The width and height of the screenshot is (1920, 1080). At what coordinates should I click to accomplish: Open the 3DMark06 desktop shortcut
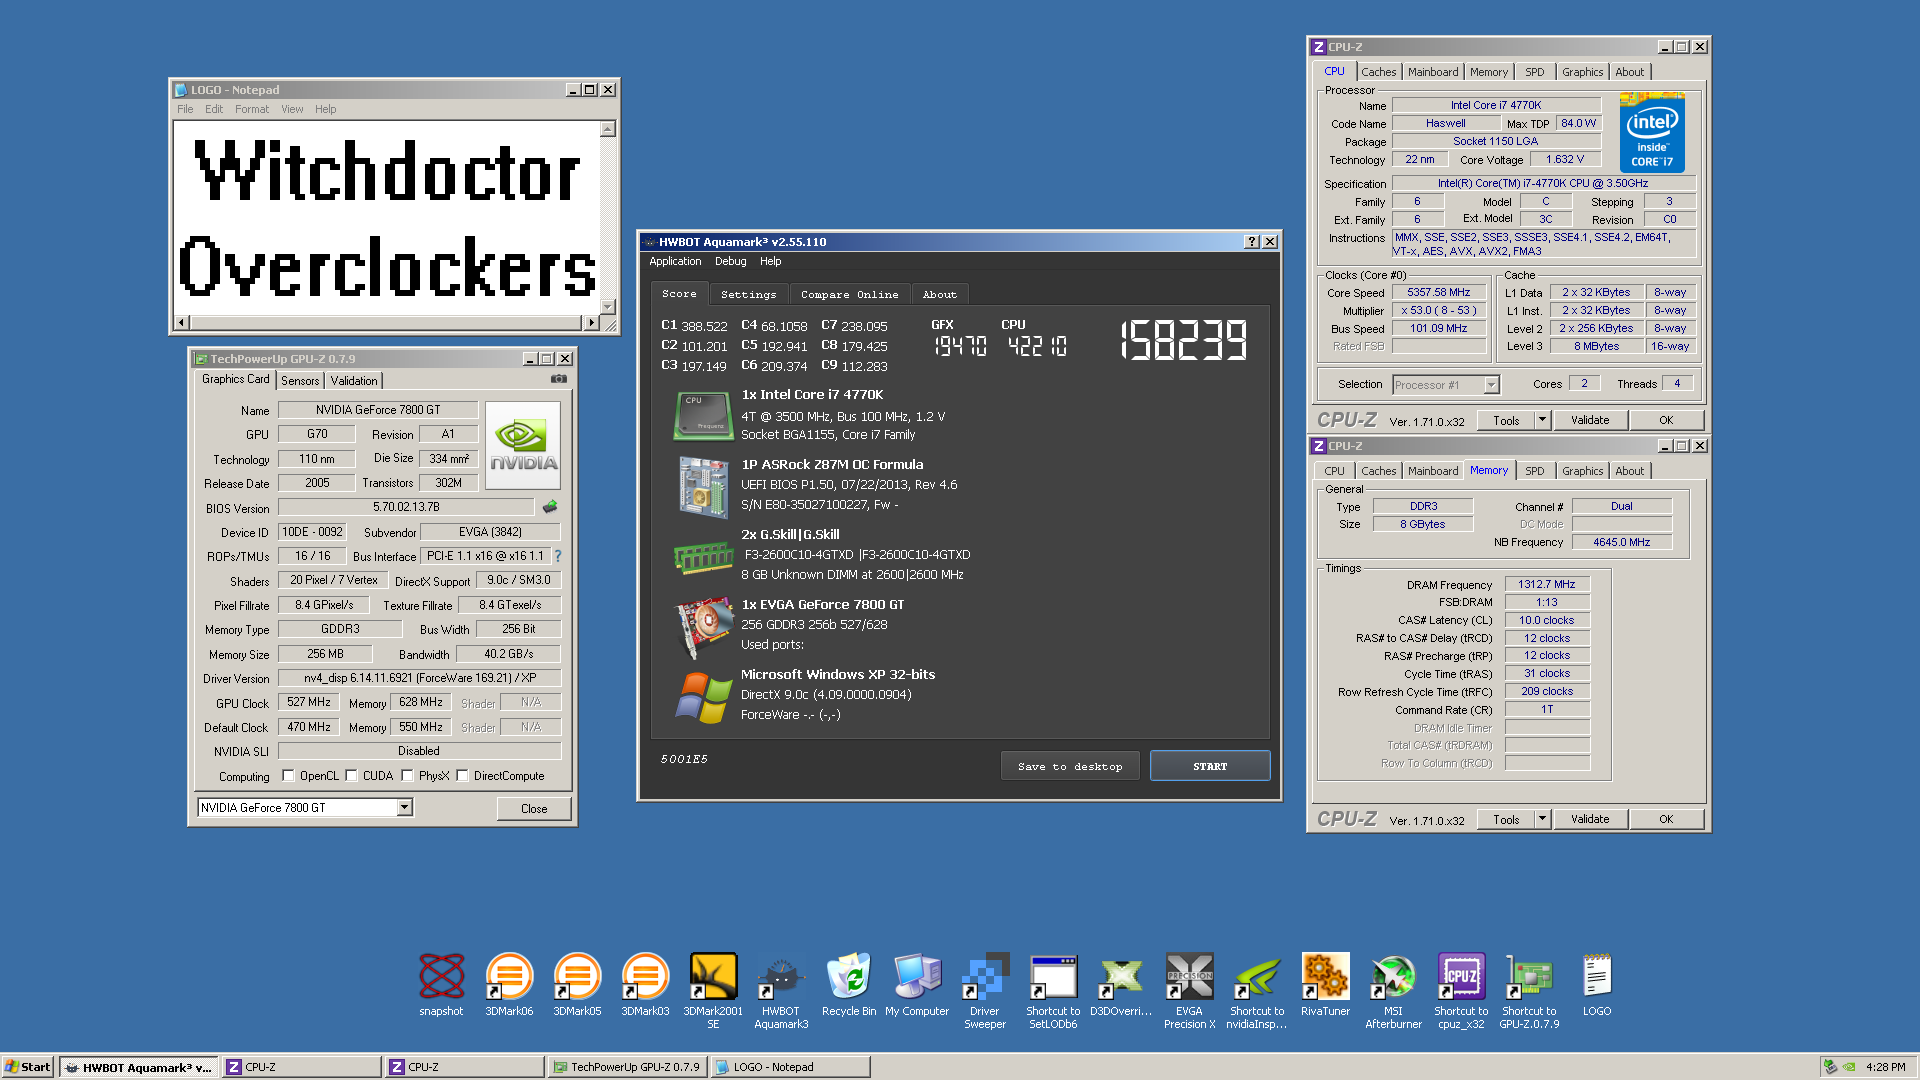tap(509, 976)
